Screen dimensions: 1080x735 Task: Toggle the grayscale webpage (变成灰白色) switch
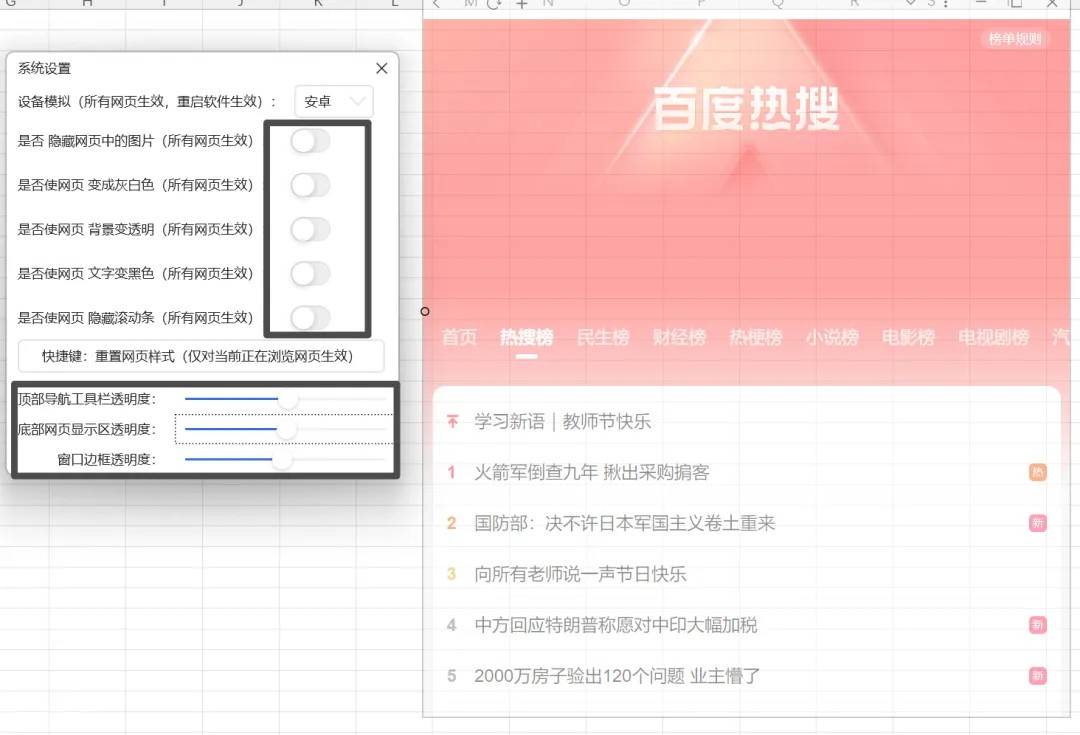click(x=310, y=185)
